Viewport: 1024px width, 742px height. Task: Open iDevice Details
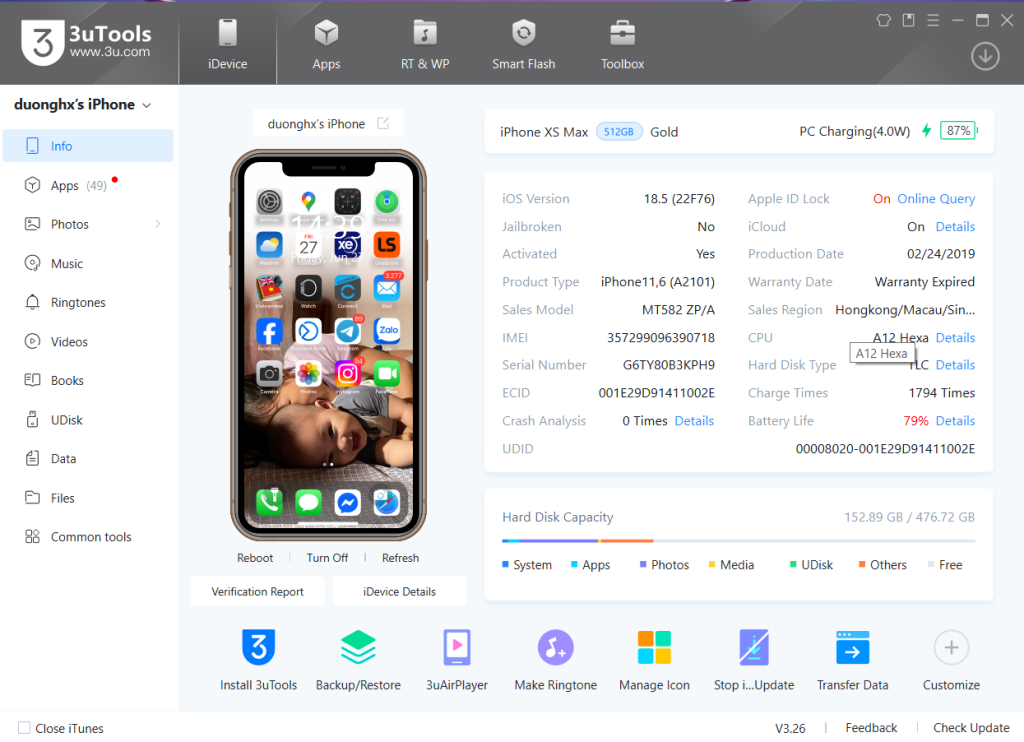[399, 591]
